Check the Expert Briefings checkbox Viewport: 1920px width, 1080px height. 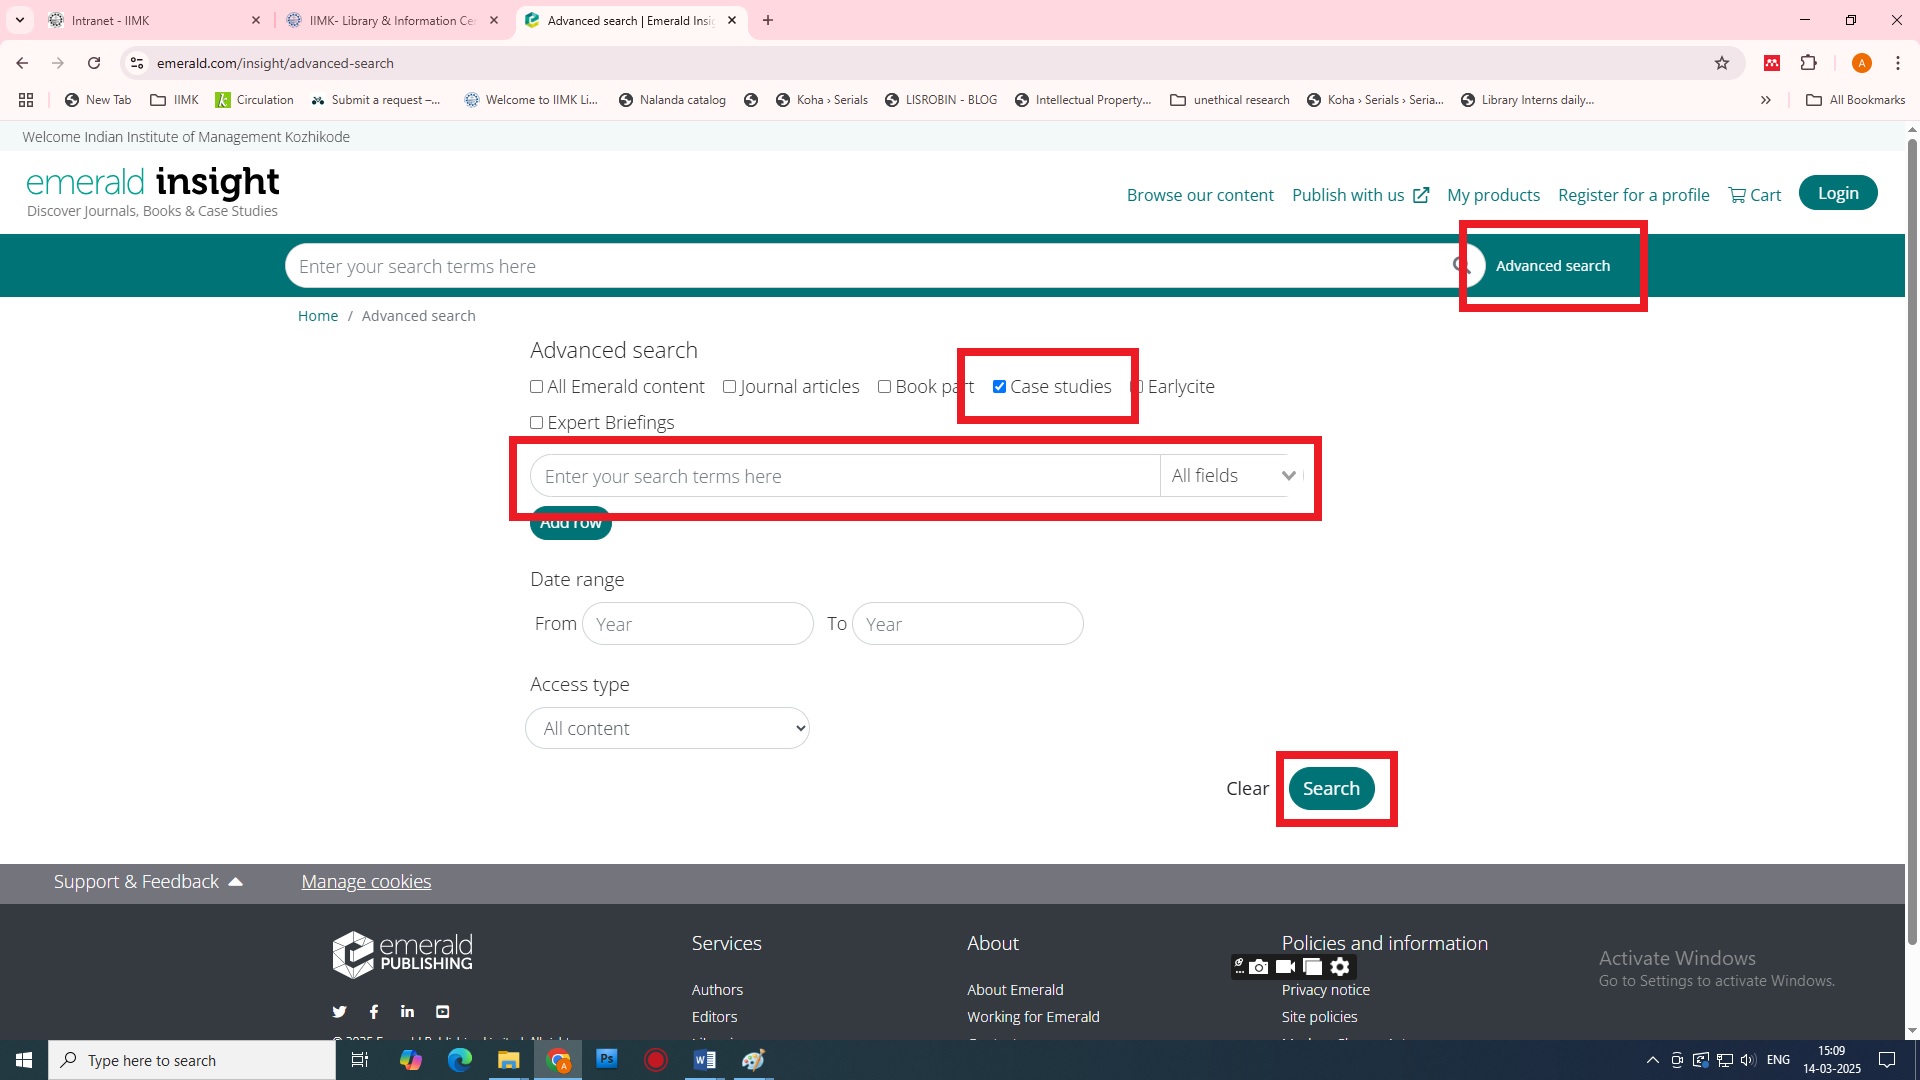pos(537,423)
